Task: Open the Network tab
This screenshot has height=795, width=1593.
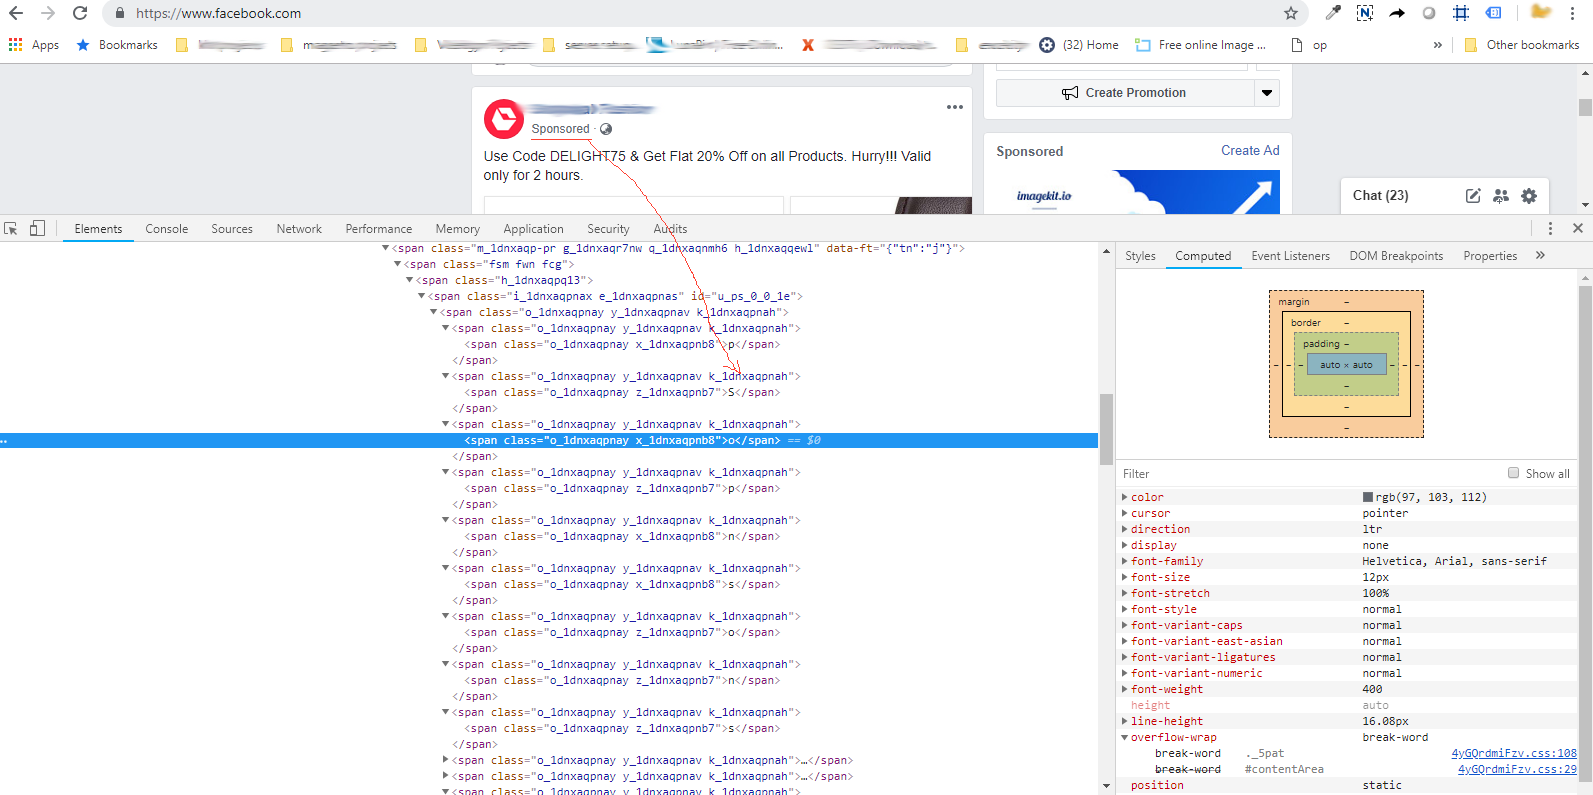Action: 299,229
